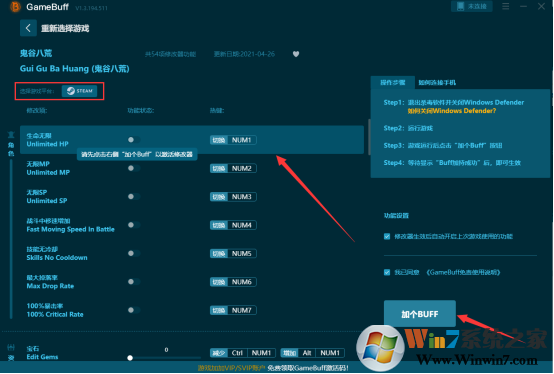Click the character category icon in sidebar
Viewport: 554px width, 374px height.
coord(11,144)
